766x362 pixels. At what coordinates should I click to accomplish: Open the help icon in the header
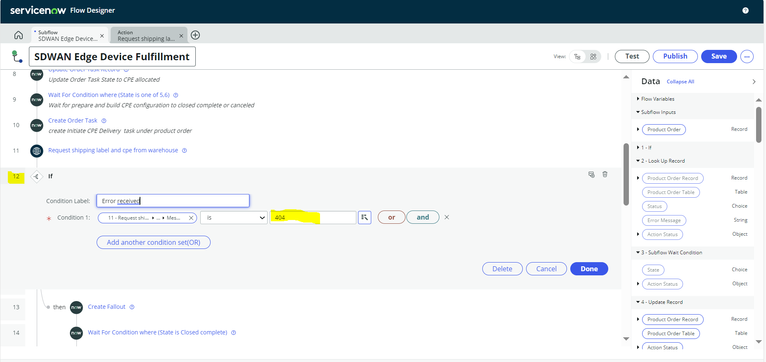point(745,10)
